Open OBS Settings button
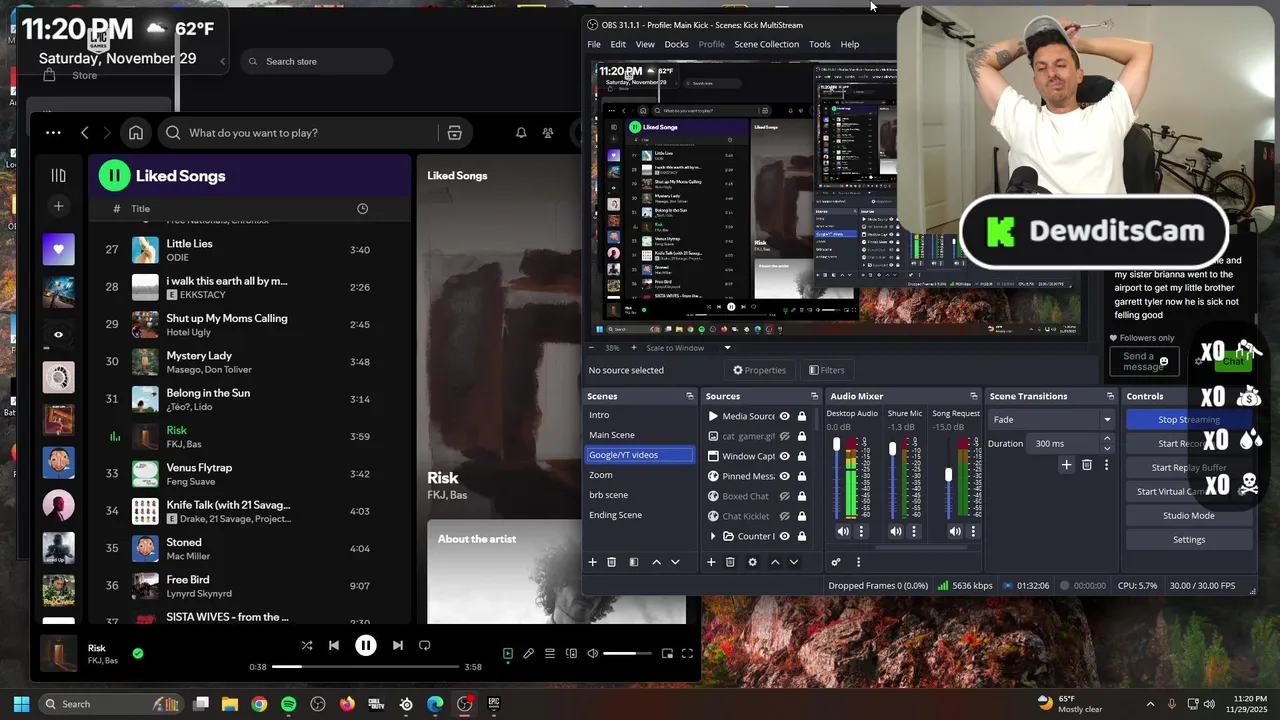This screenshot has width=1280, height=720. click(1188, 540)
